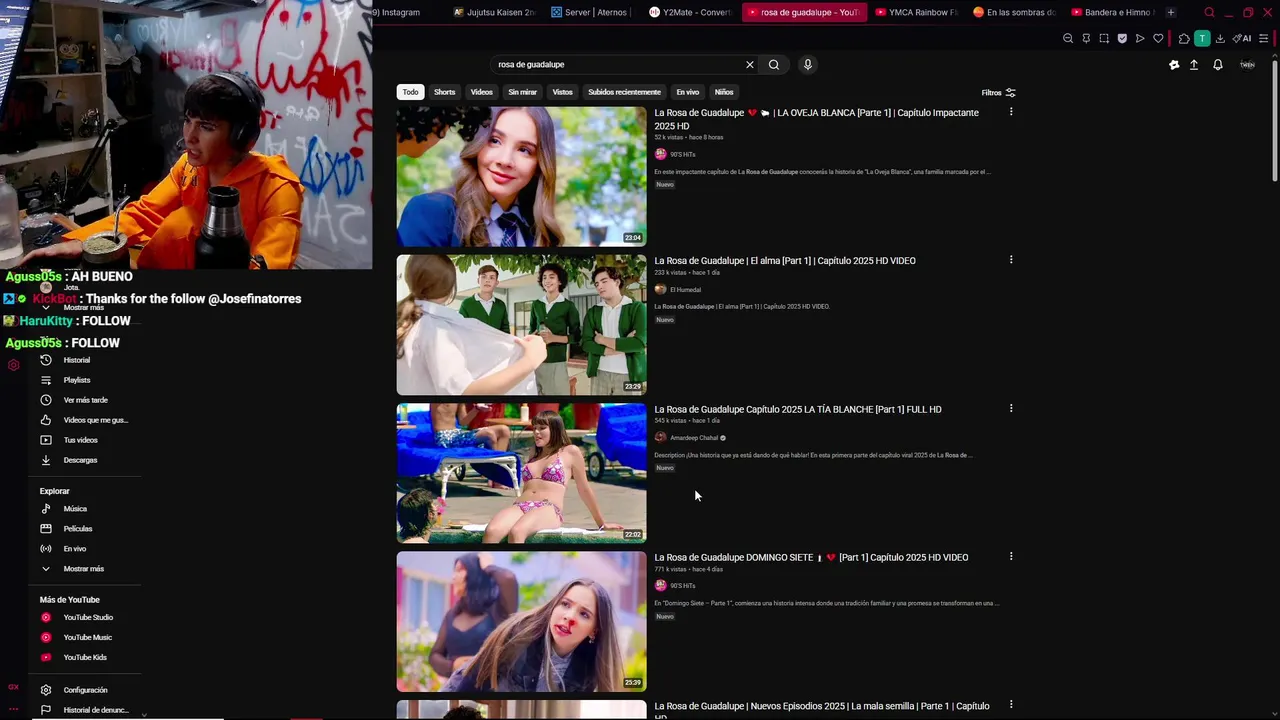The image size is (1280, 720).
Task: Select the Todo filter chip
Action: click(410, 92)
